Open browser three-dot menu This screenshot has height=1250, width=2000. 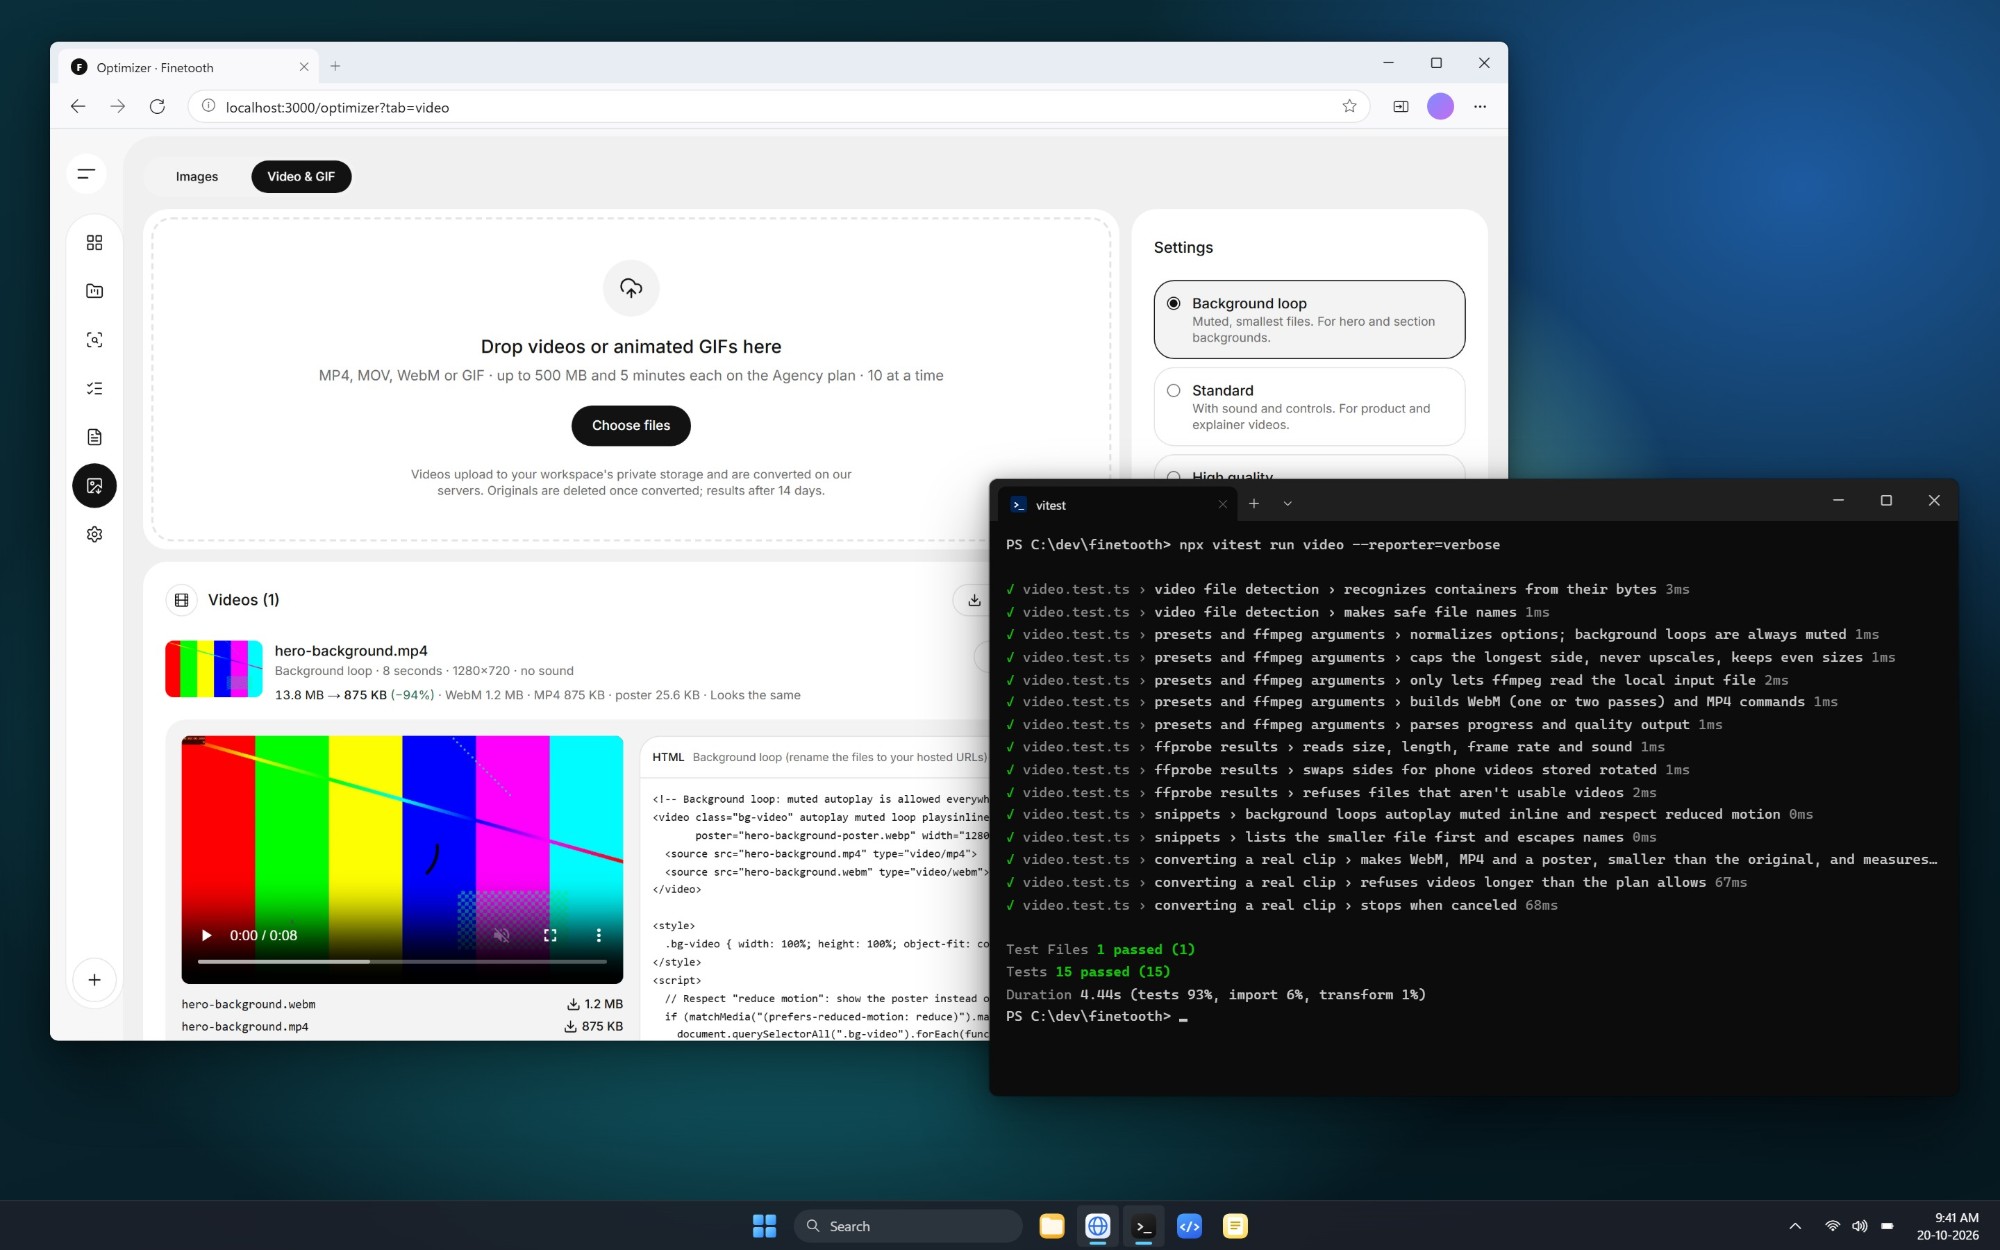(1480, 106)
